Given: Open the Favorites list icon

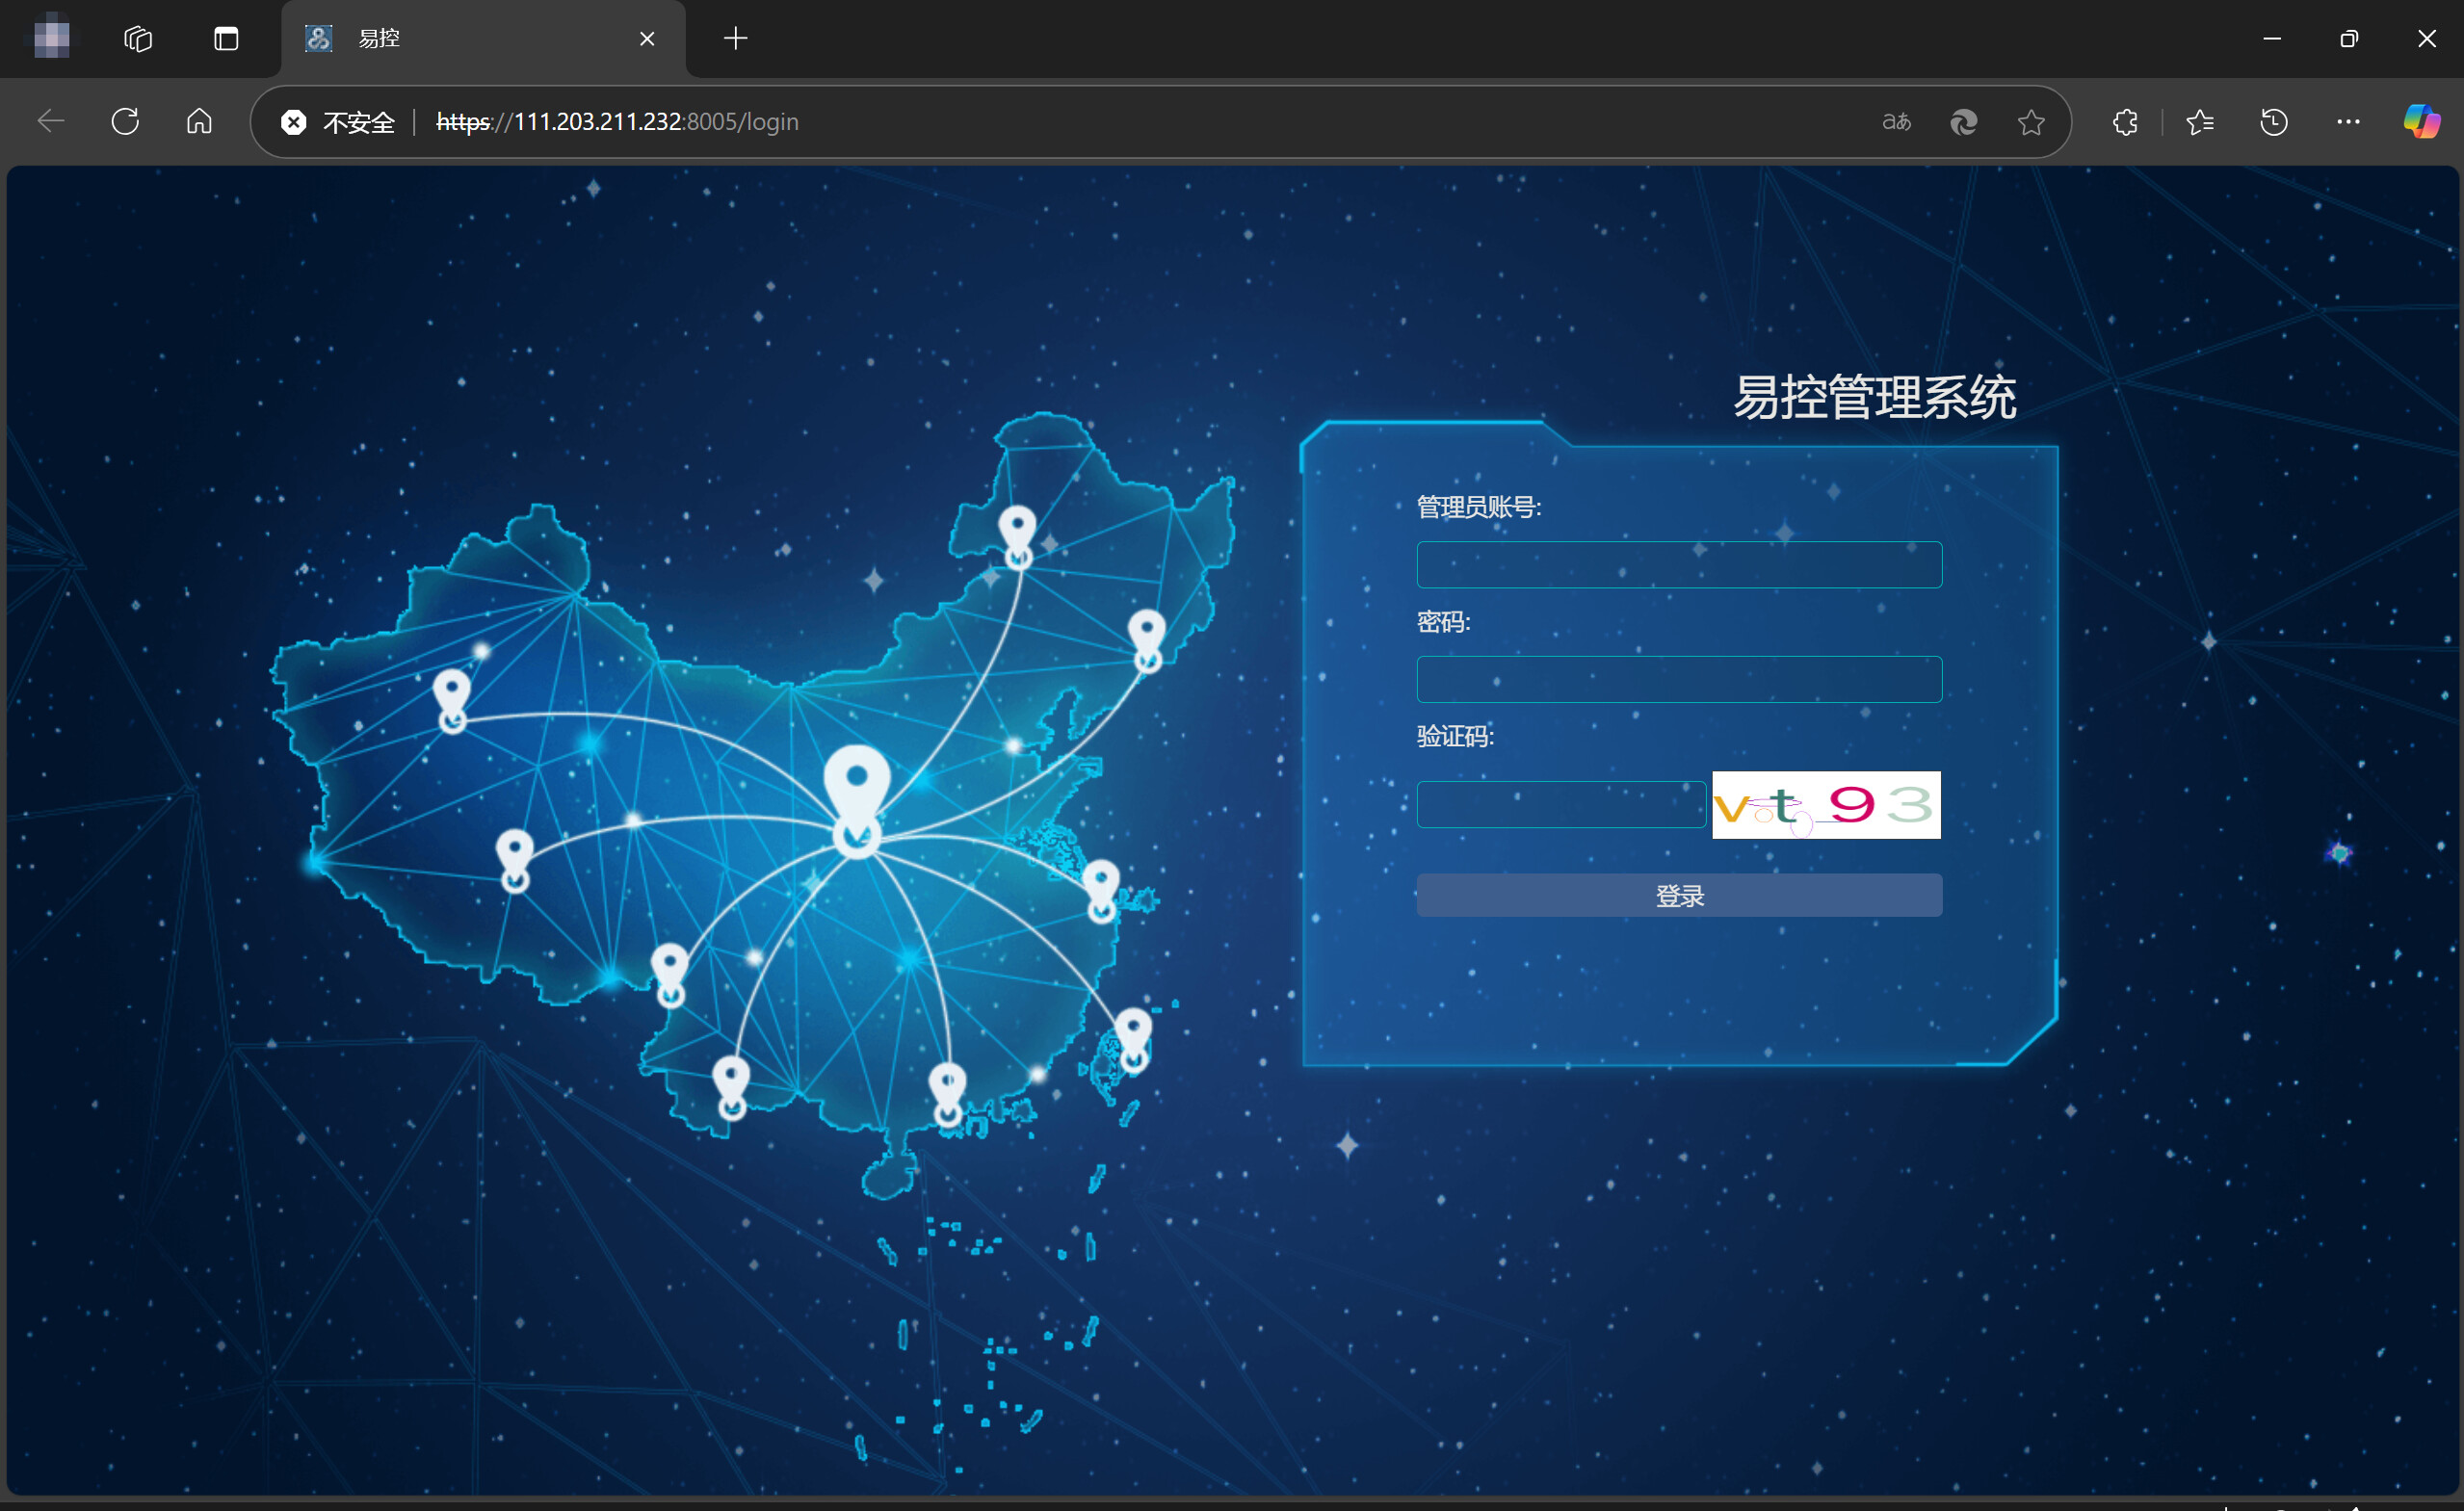Looking at the screenshot, I should tap(2199, 122).
